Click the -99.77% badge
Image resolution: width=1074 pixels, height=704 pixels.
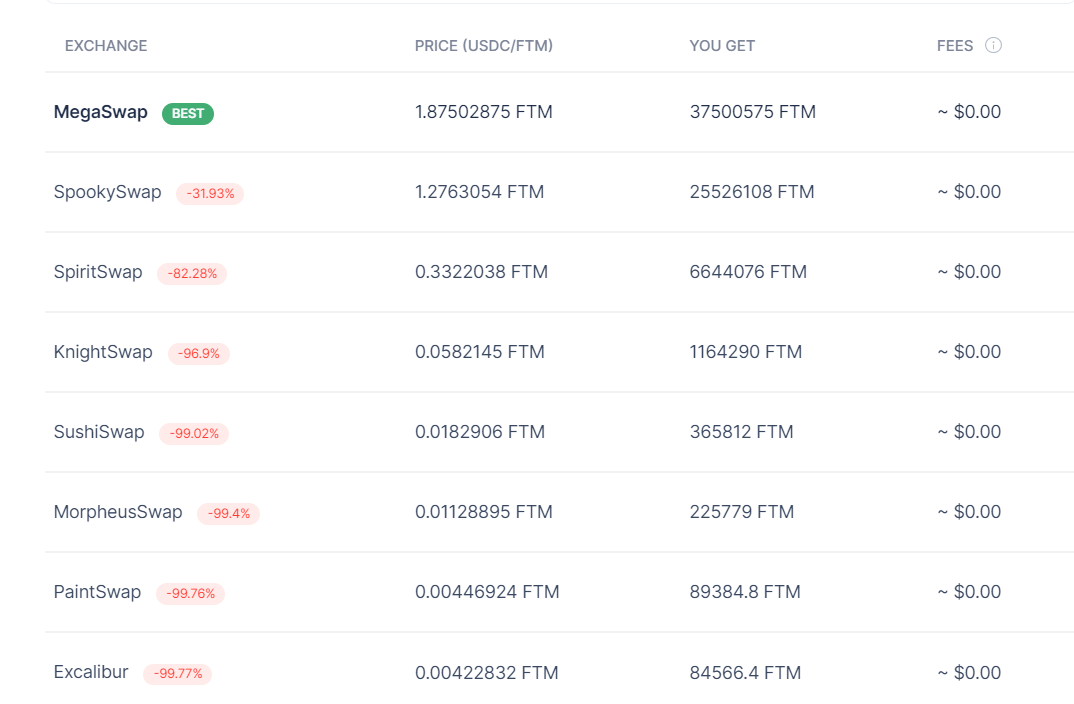(x=177, y=675)
